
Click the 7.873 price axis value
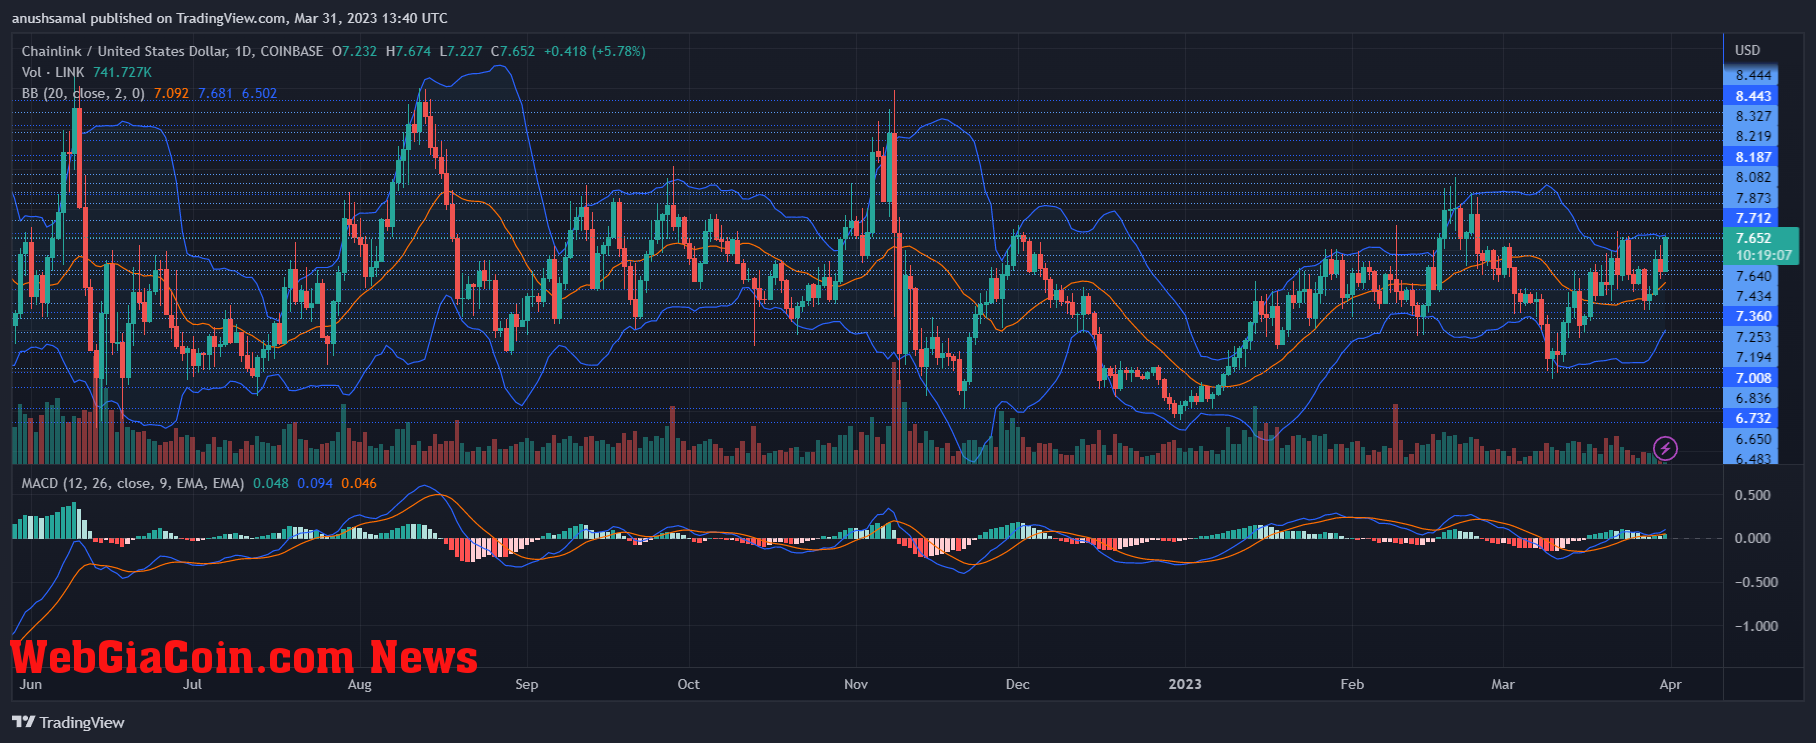pos(1753,198)
